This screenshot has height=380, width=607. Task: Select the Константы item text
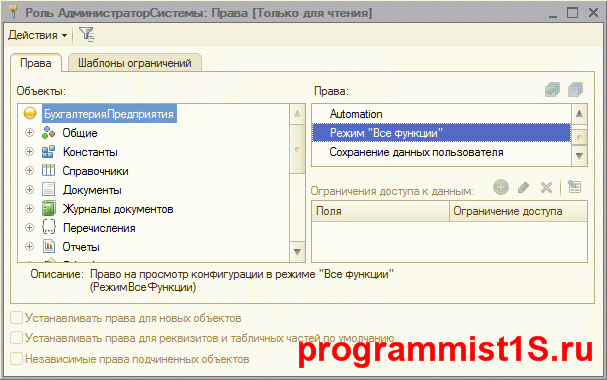click(x=90, y=152)
